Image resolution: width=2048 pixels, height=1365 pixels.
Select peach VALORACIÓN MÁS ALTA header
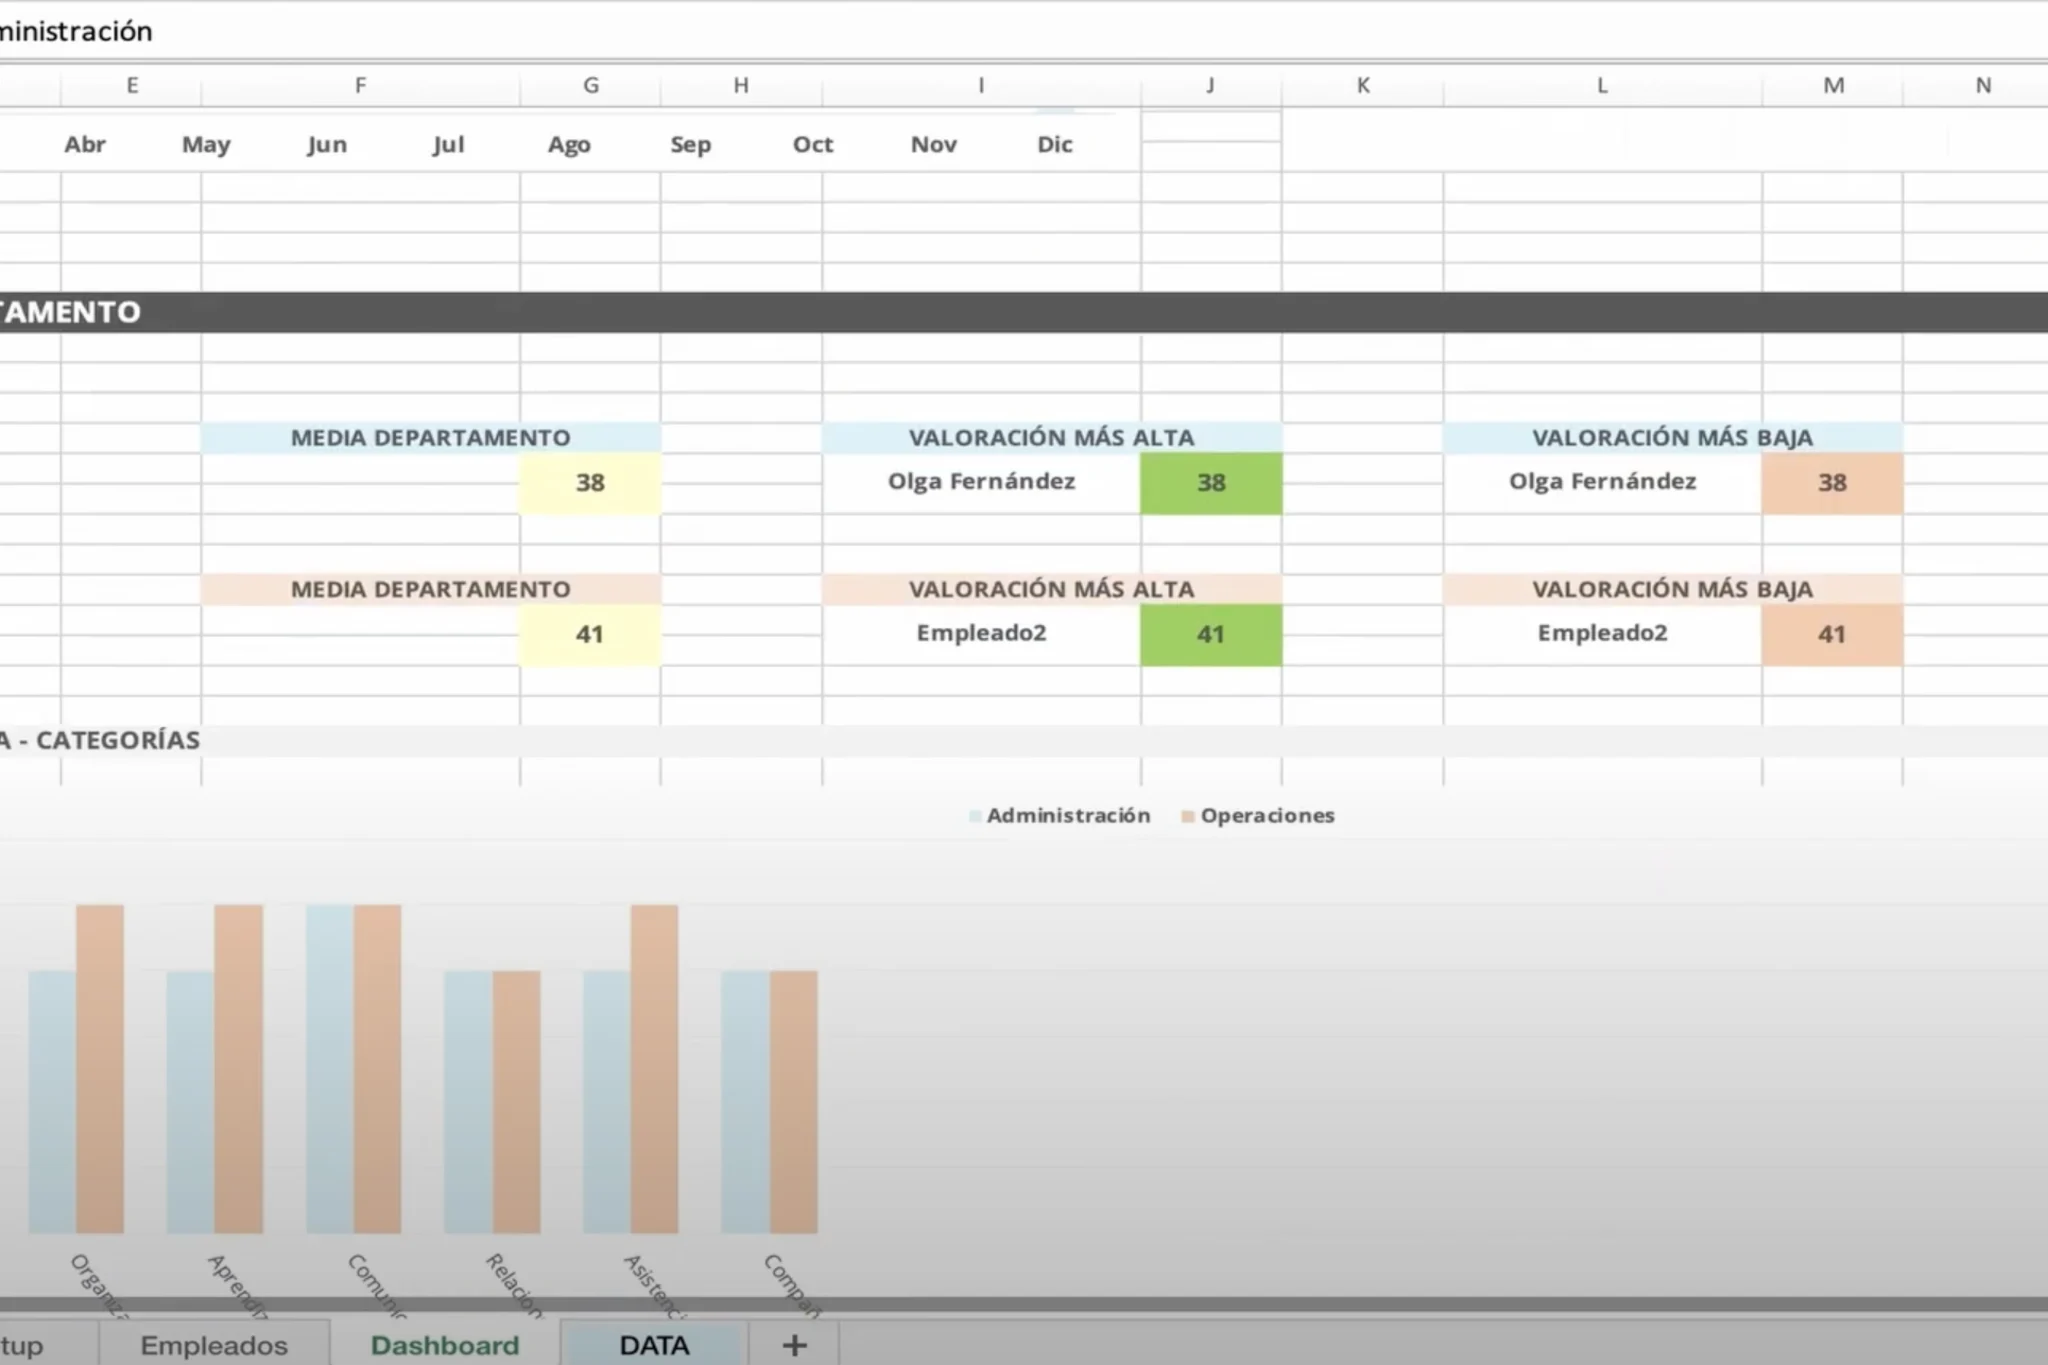[1052, 589]
